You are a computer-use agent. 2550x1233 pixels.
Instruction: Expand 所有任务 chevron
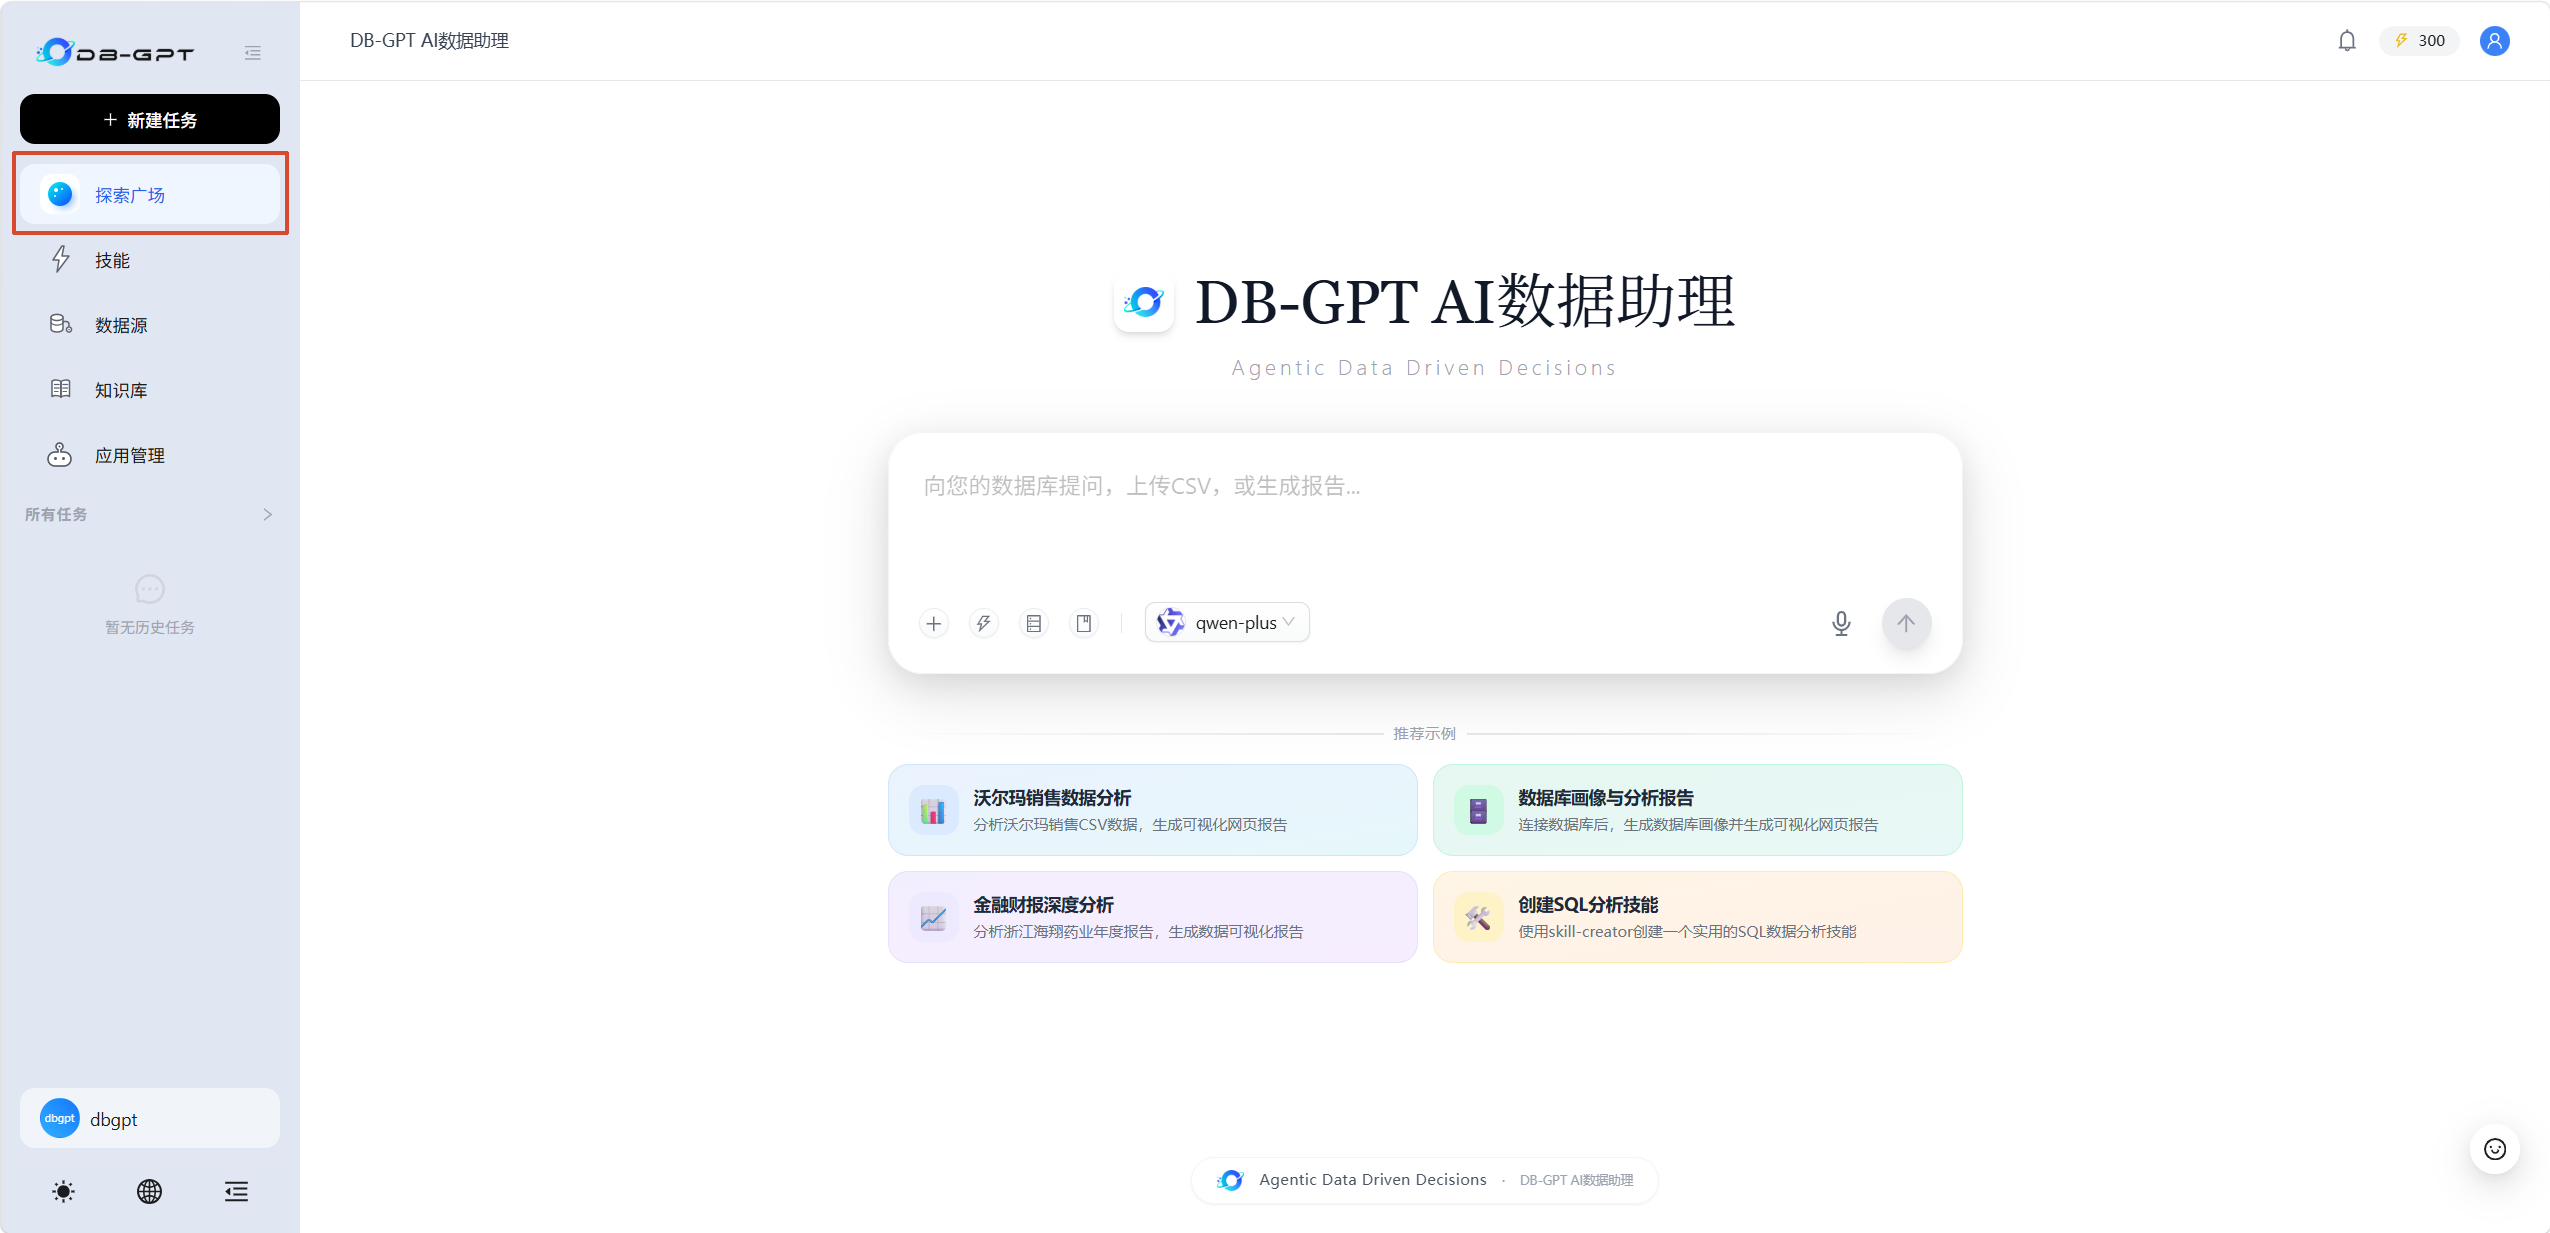tap(267, 514)
